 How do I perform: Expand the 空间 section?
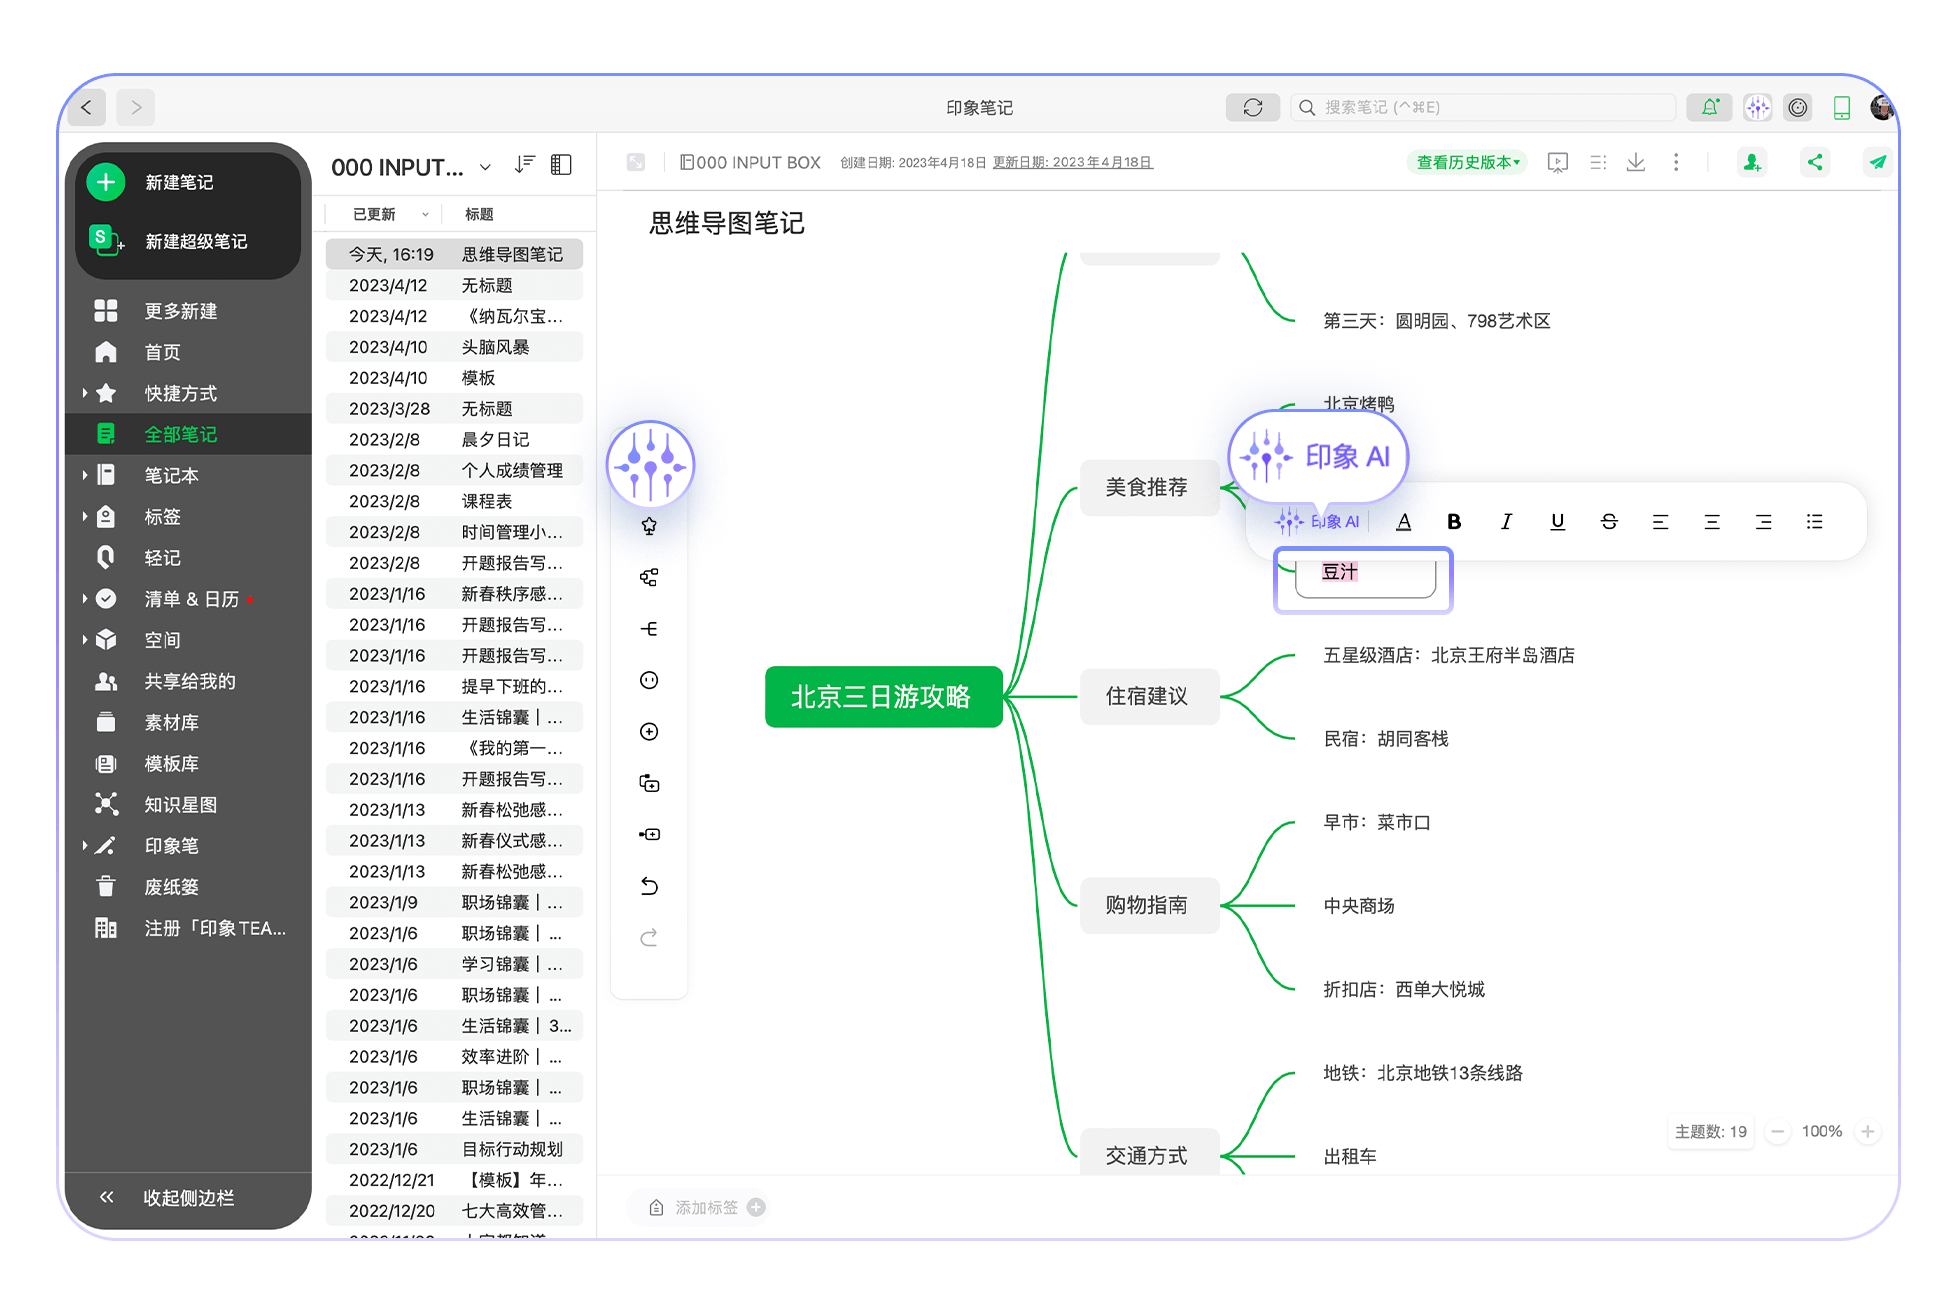[85, 640]
